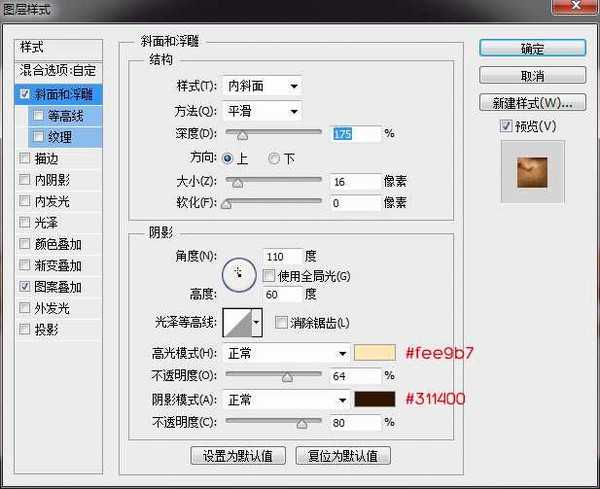600x489 pixels.
Task: Toggle the 图案叠加 pattern overlay checkbox
Action: [24, 286]
